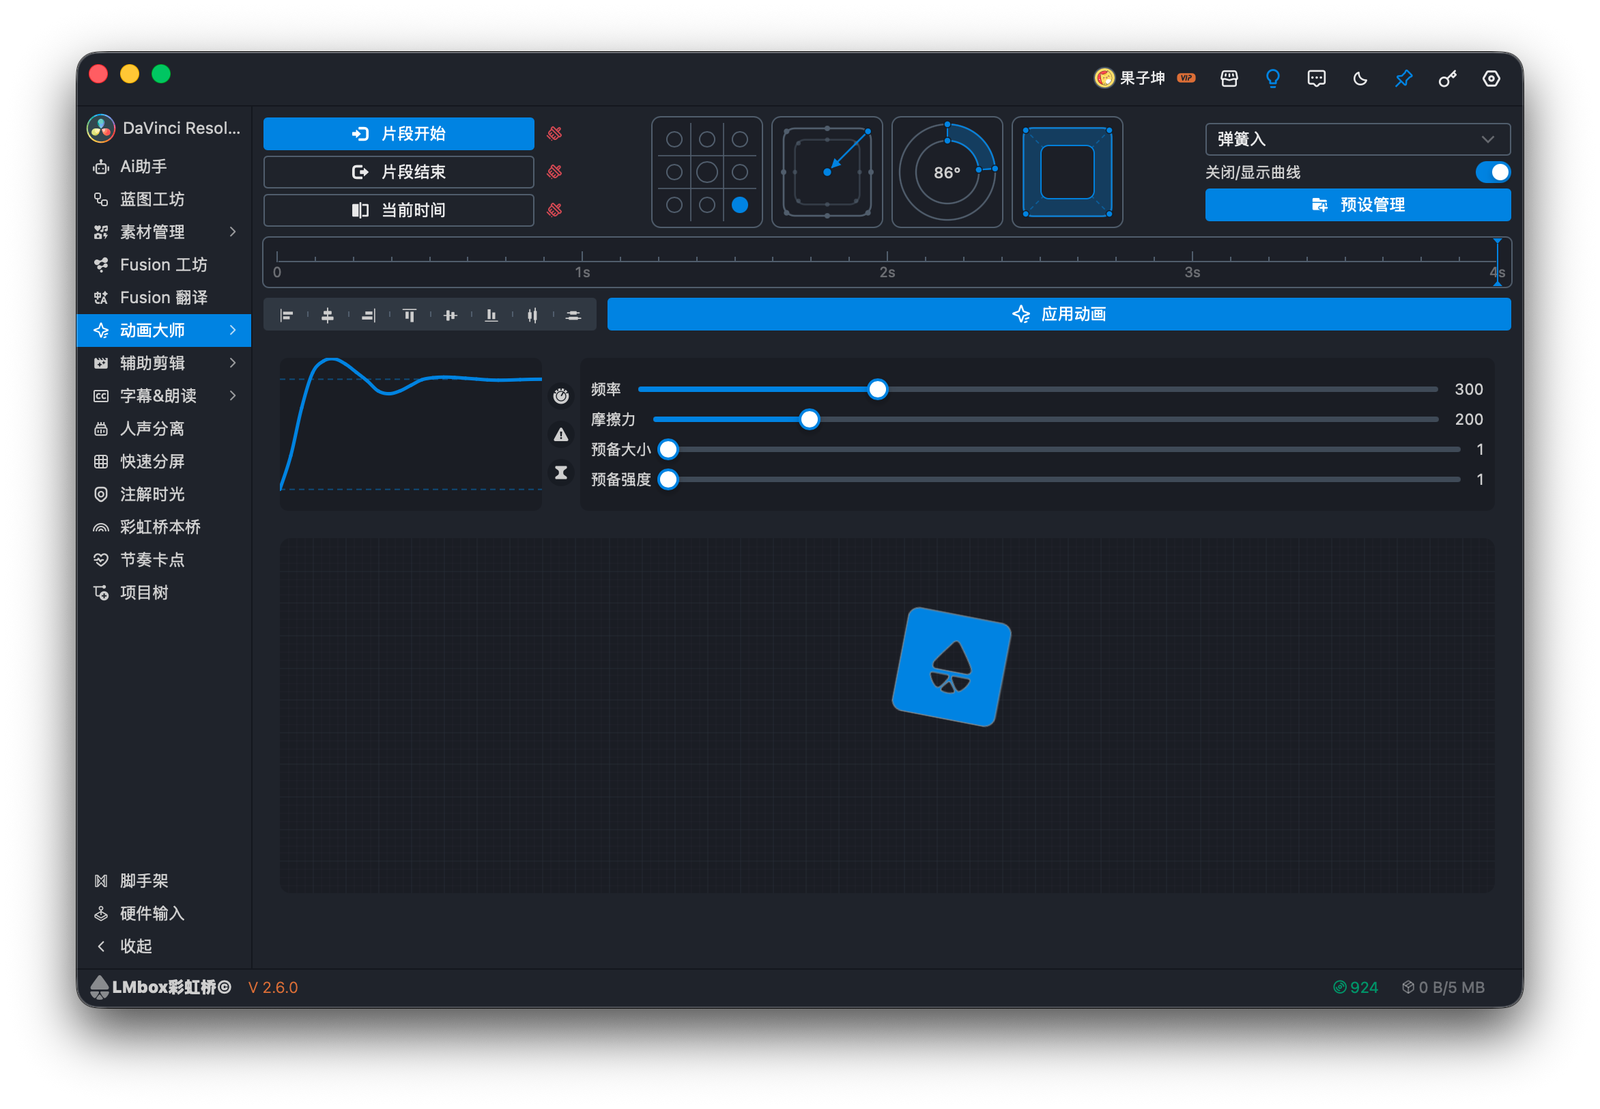Open the chat message bubble icon
This screenshot has width=1600, height=1109.
(x=1316, y=78)
